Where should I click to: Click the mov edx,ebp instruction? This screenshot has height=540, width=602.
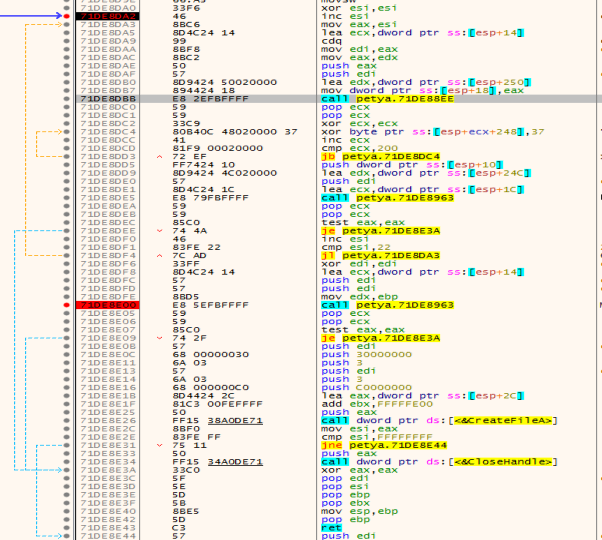click(x=359, y=297)
